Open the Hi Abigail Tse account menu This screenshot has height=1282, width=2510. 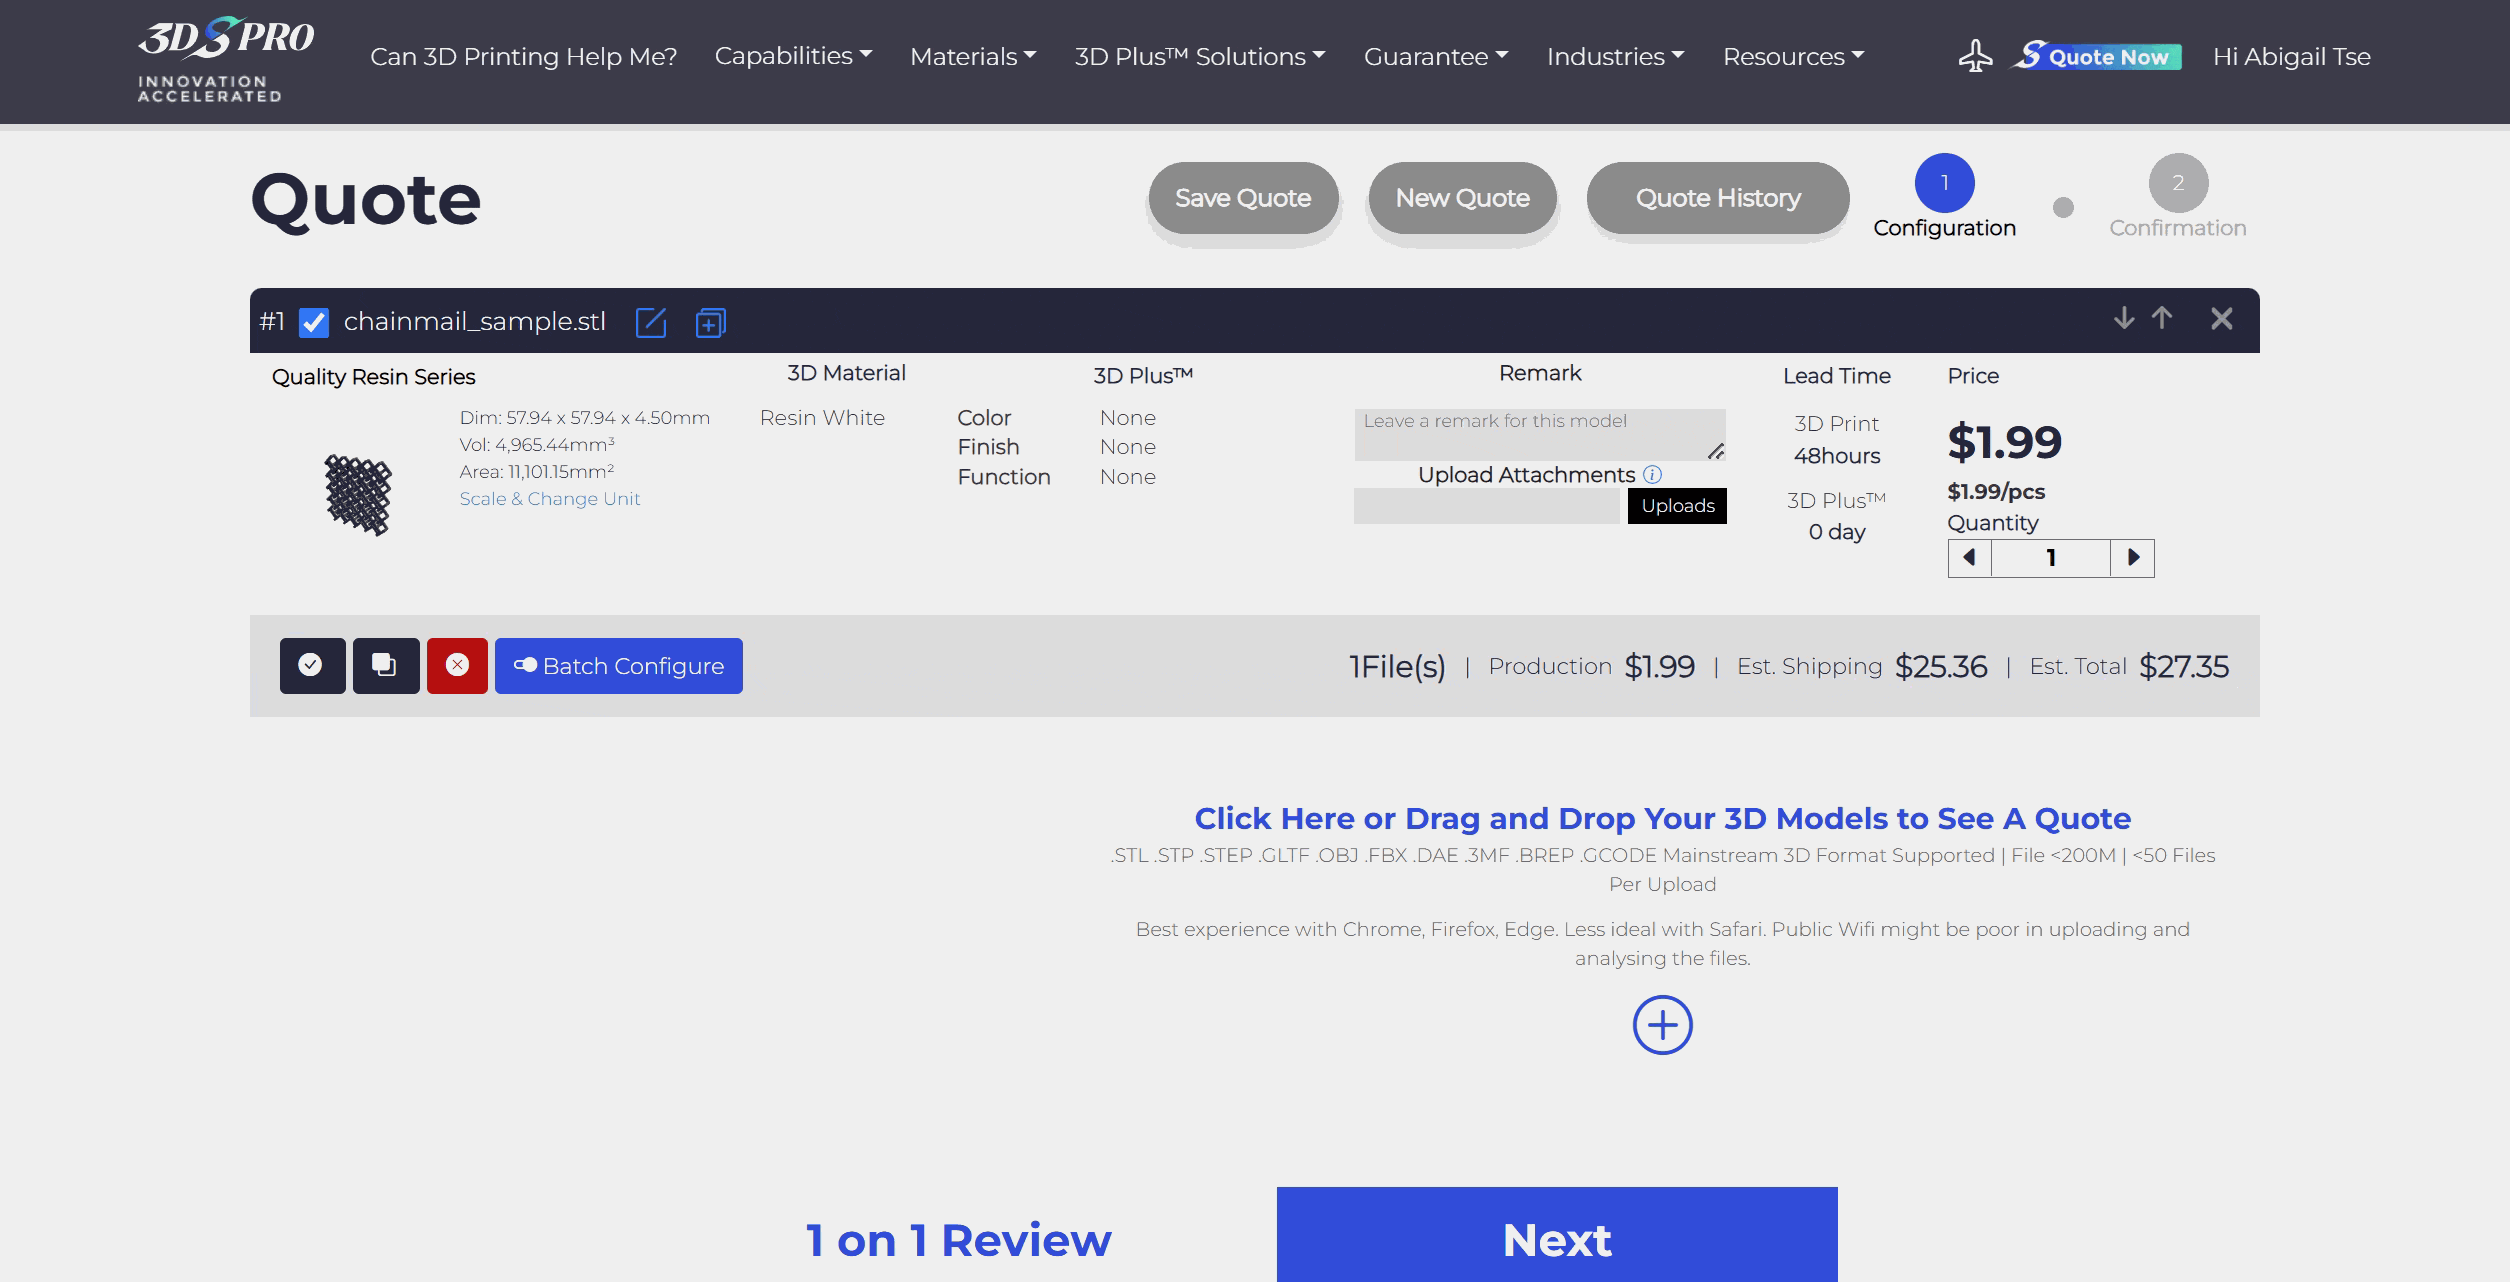(x=2292, y=56)
